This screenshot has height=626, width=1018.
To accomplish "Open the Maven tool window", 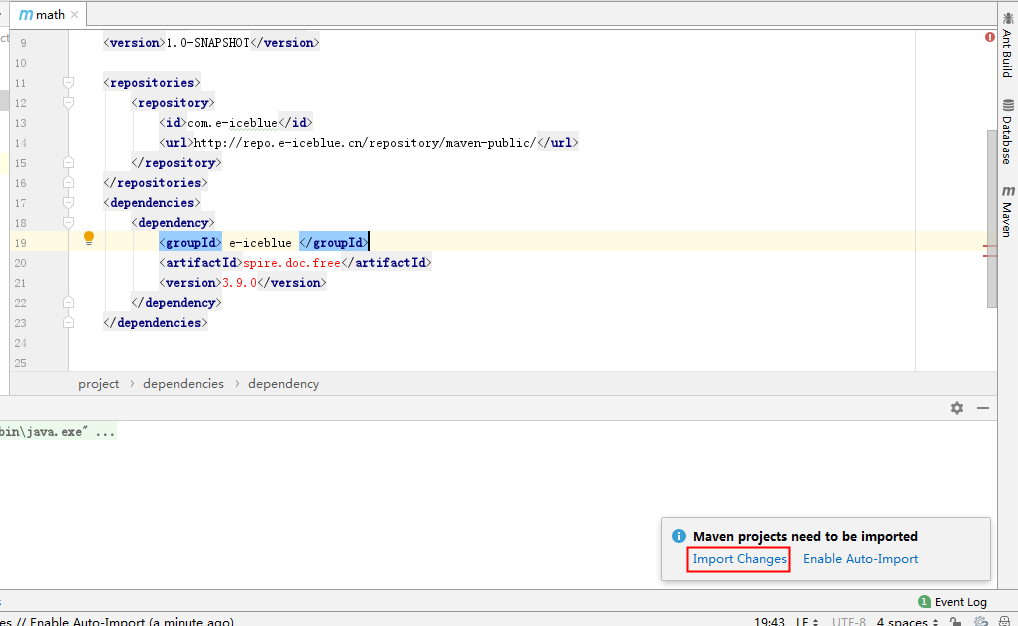I will coord(1008,211).
